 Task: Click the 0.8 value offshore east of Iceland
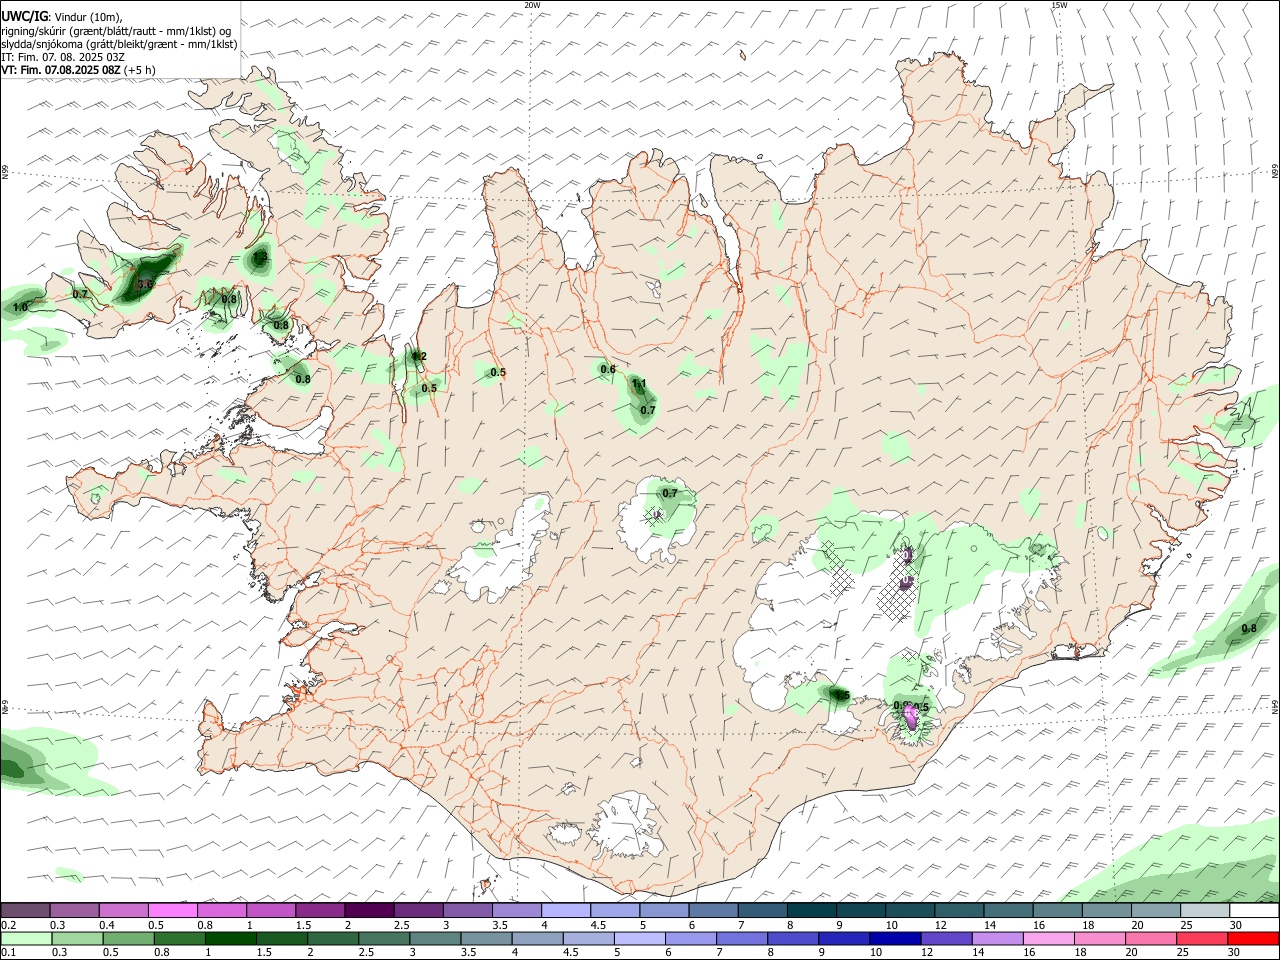click(x=1249, y=628)
